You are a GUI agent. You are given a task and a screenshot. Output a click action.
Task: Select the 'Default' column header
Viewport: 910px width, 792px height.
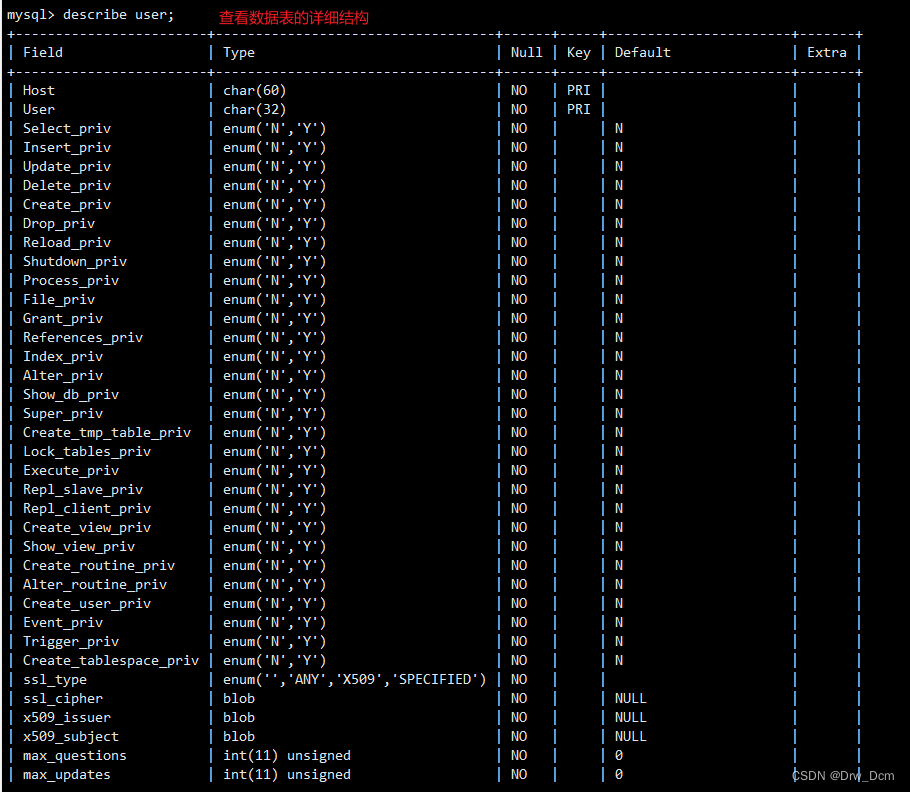[642, 52]
